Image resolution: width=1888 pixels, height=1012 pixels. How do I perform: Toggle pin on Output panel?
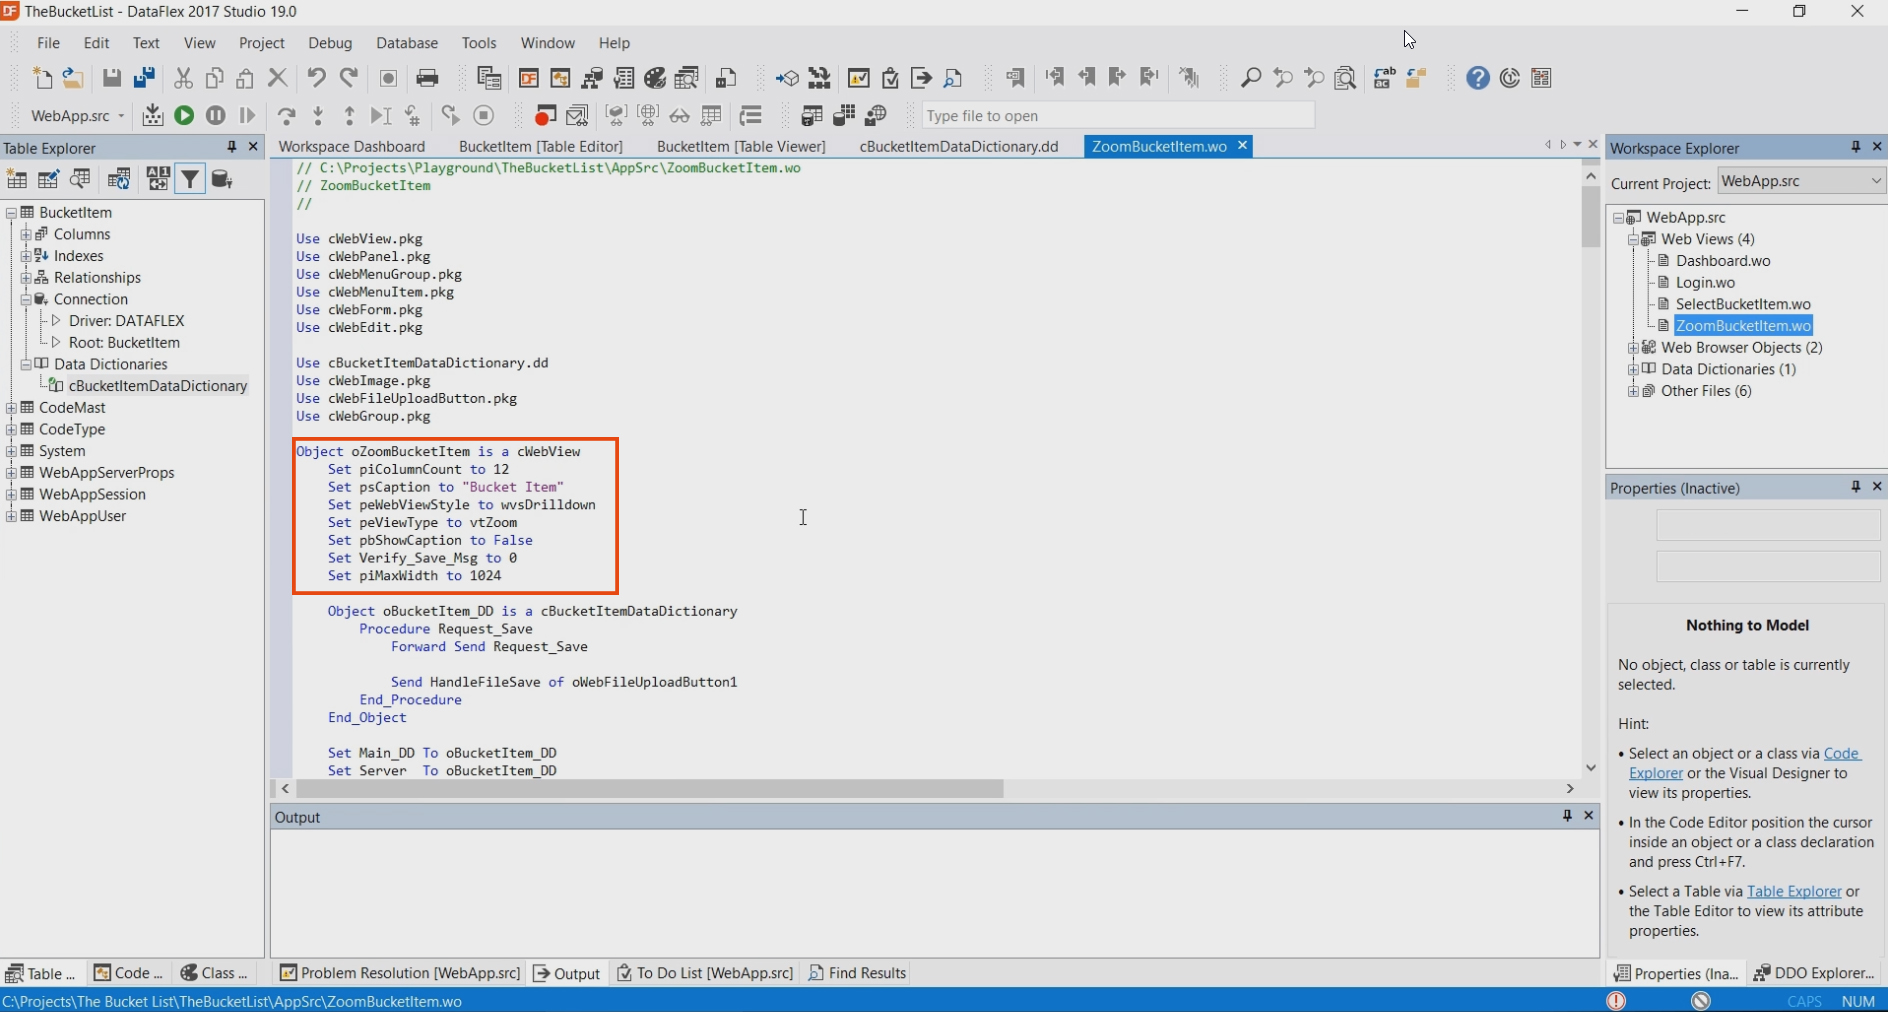click(1567, 816)
